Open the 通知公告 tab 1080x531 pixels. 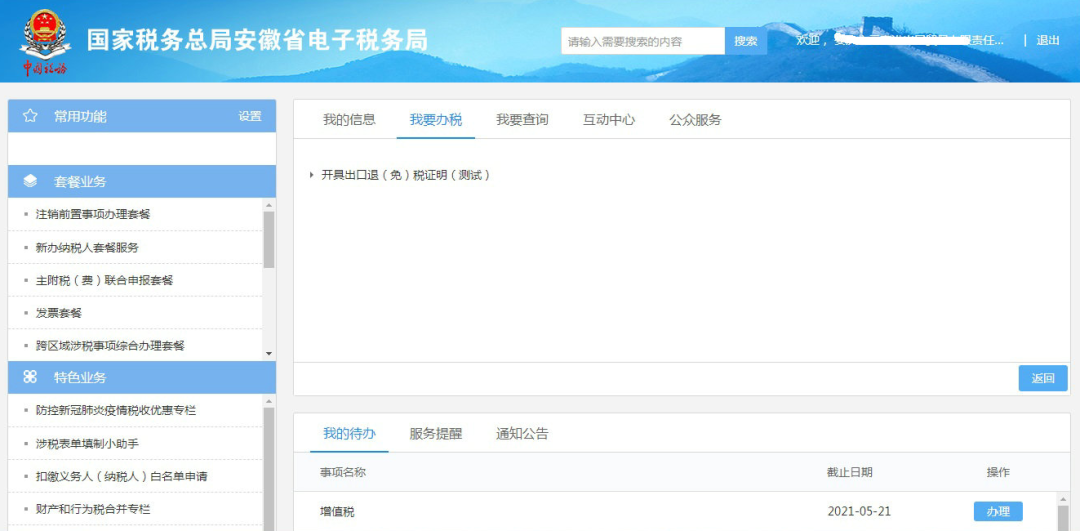coord(522,434)
